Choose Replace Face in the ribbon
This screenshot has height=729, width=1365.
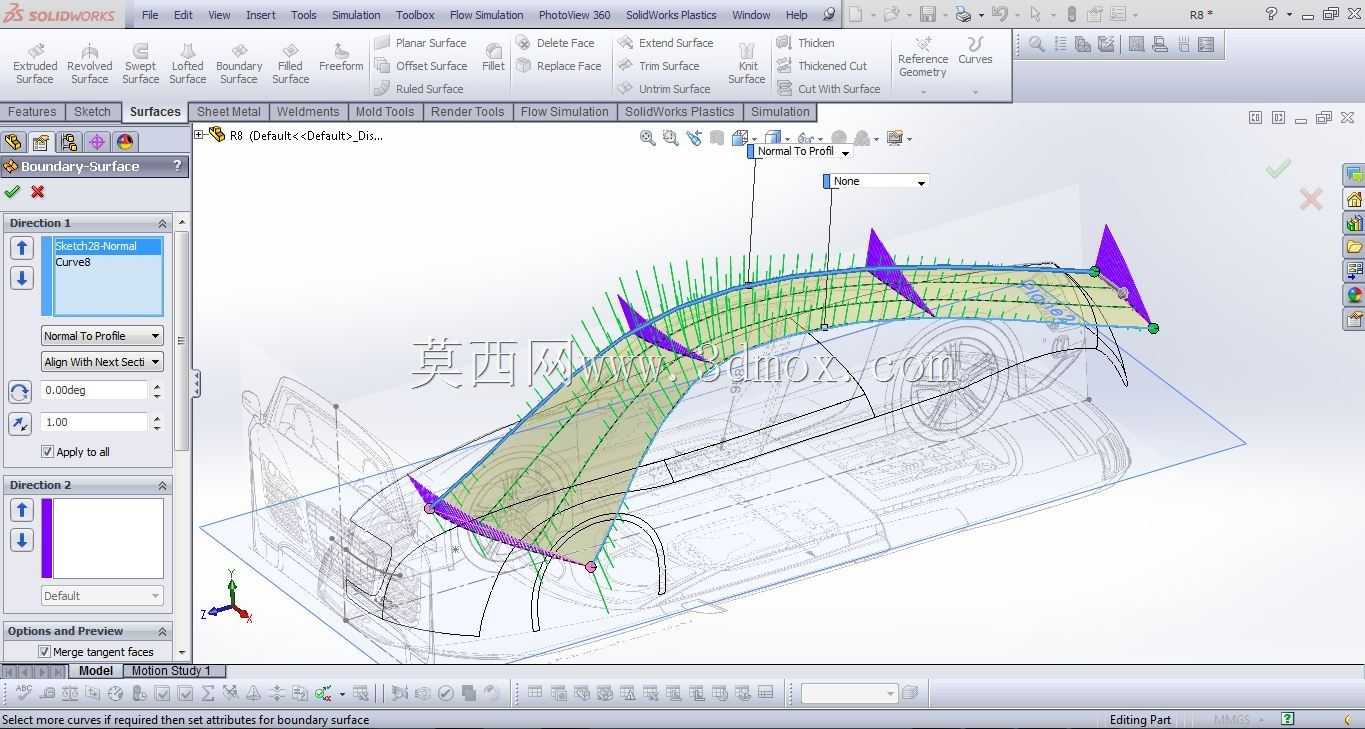tap(559, 66)
